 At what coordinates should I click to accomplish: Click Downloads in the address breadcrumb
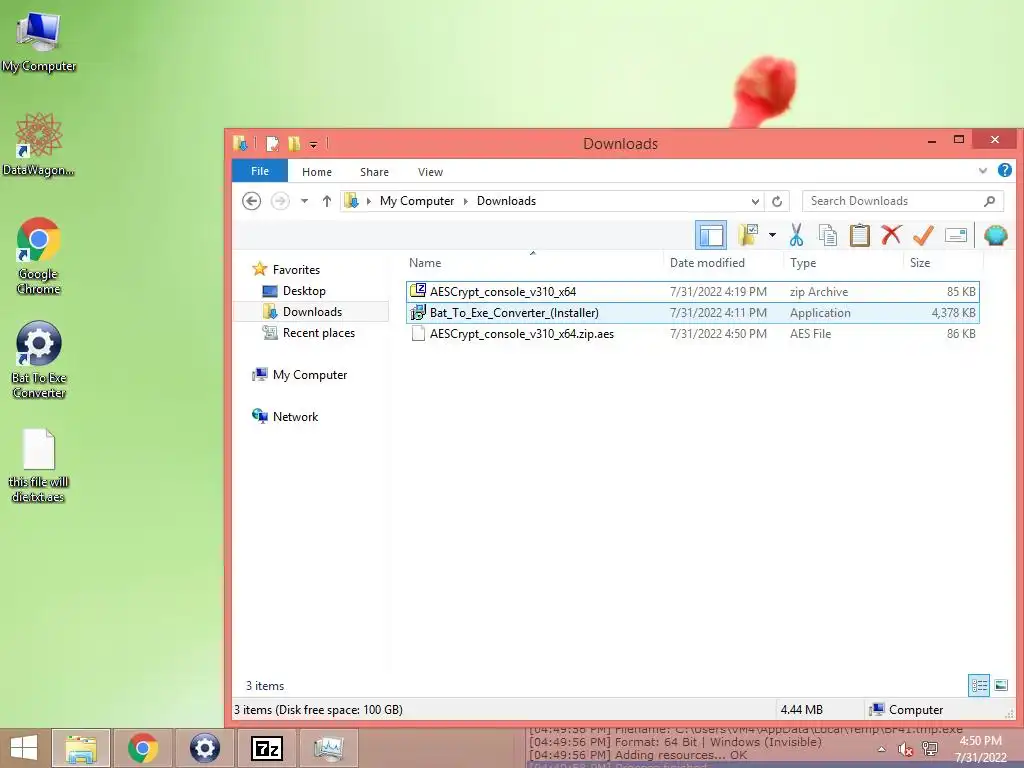[506, 201]
